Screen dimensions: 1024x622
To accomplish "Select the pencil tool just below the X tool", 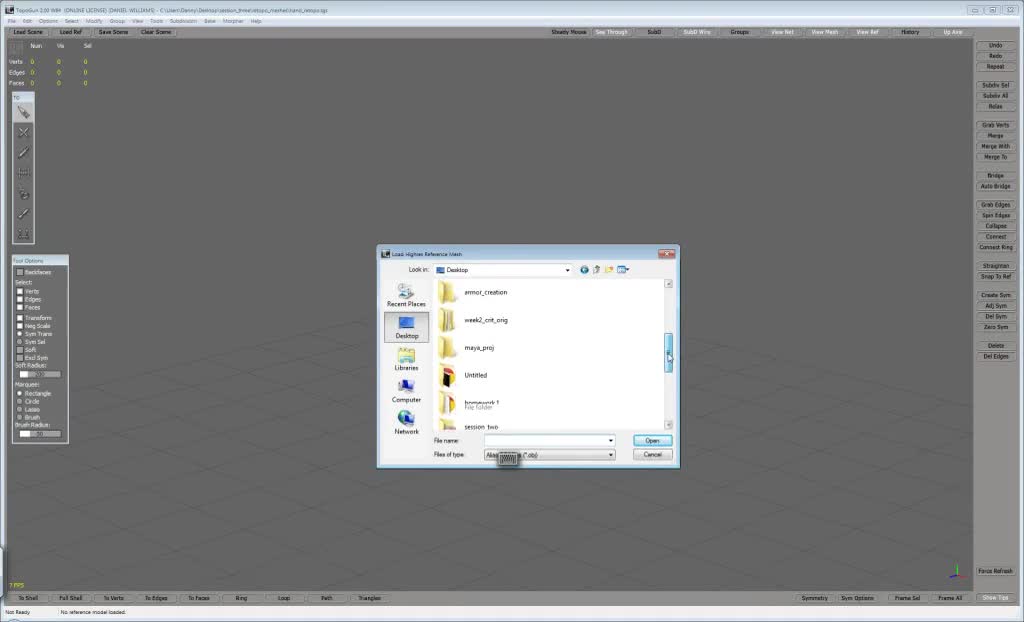I will click(24, 153).
